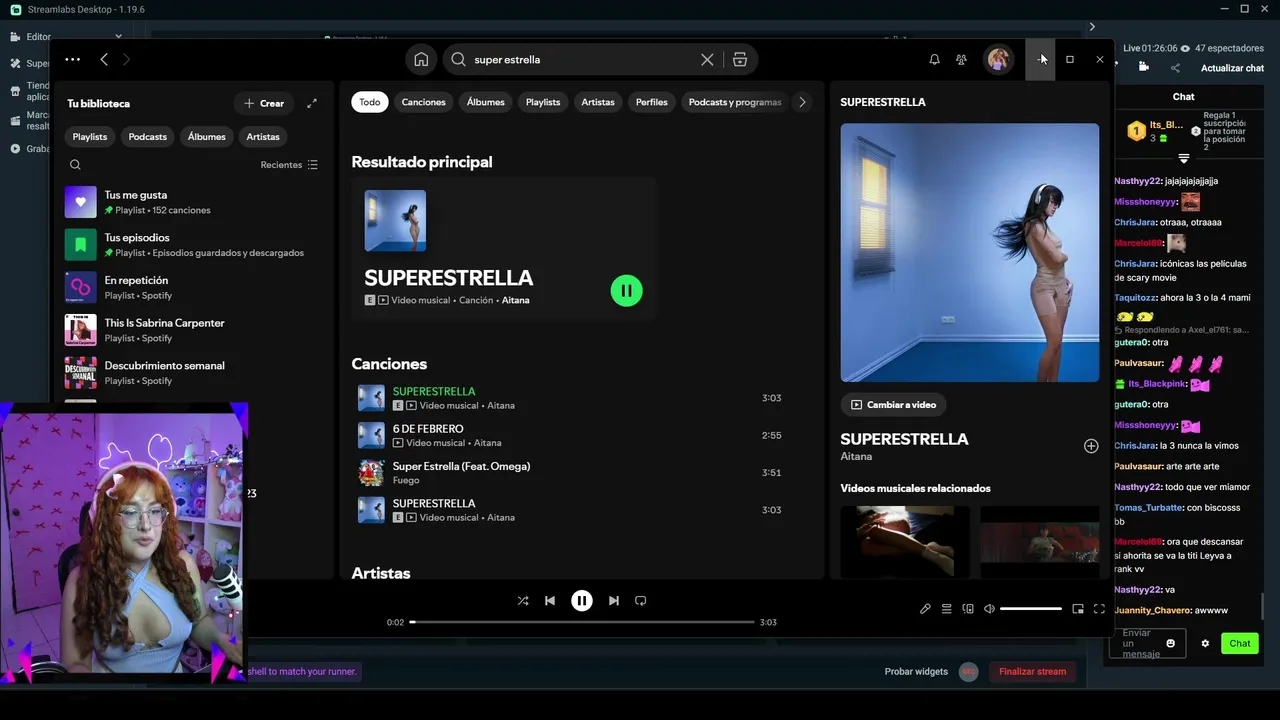Viewport: 1280px width, 720px height.
Task: Open Recientes sort dropdown in library
Action: coord(289,165)
